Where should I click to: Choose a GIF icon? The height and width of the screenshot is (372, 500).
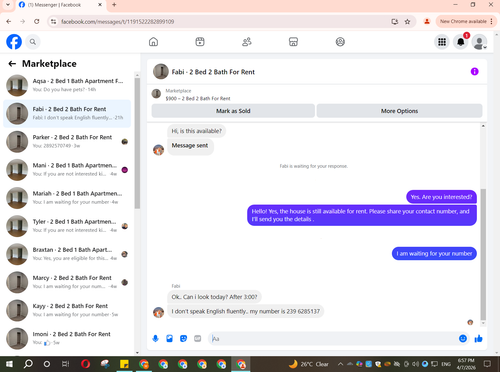click(198, 339)
